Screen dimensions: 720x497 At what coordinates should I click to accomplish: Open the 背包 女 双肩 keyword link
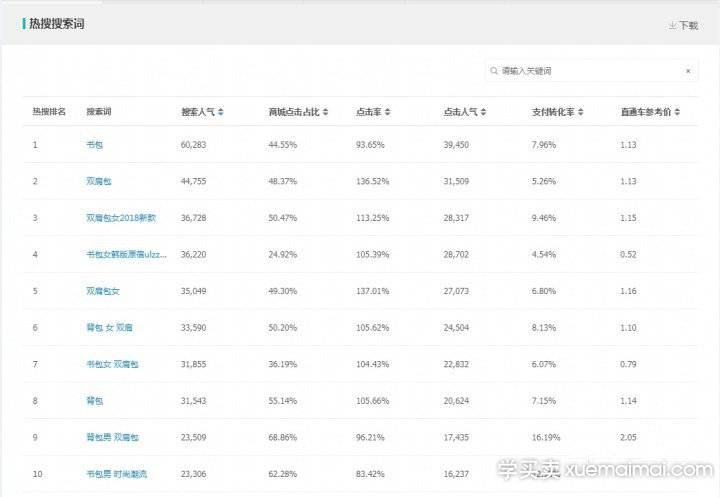click(x=109, y=328)
